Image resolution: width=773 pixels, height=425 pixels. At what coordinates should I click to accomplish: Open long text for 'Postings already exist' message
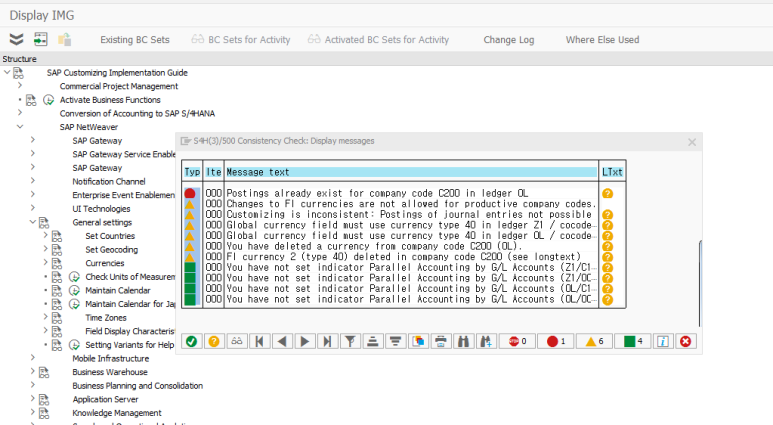pyautogui.click(x=607, y=193)
